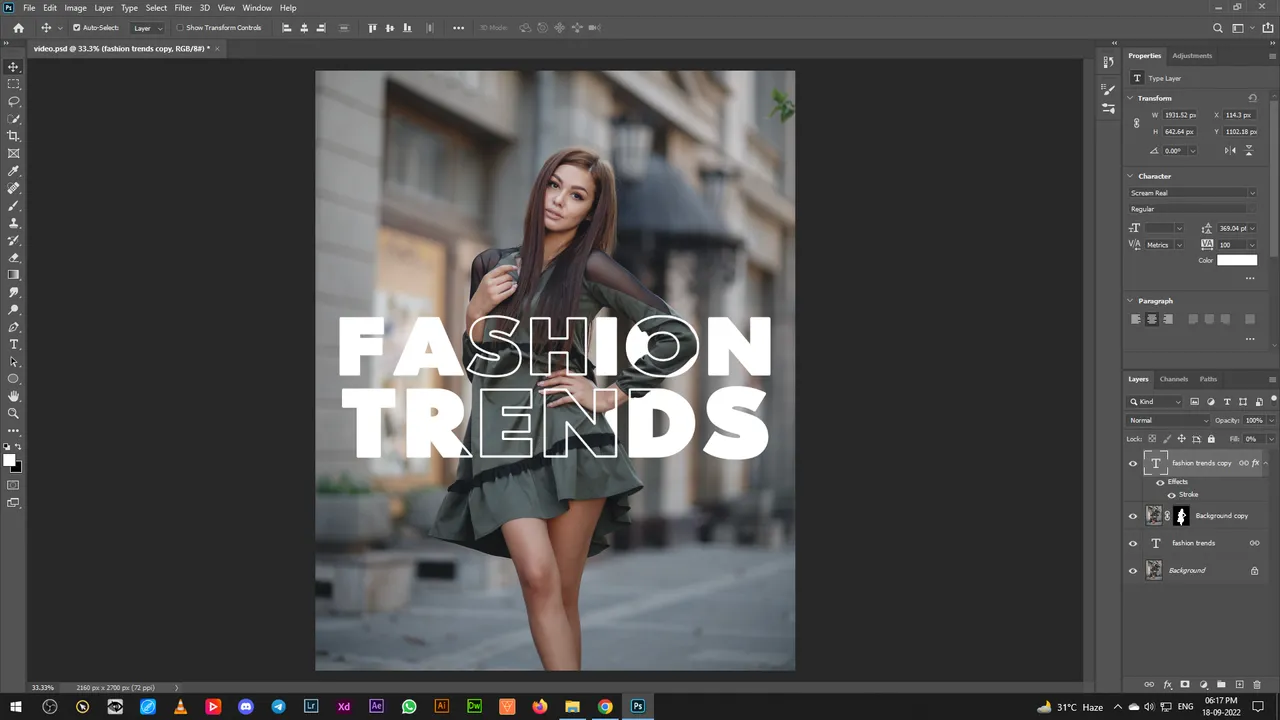Switch to the Channels tab
Screen dimensions: 1280x720
pos(1174,379)
